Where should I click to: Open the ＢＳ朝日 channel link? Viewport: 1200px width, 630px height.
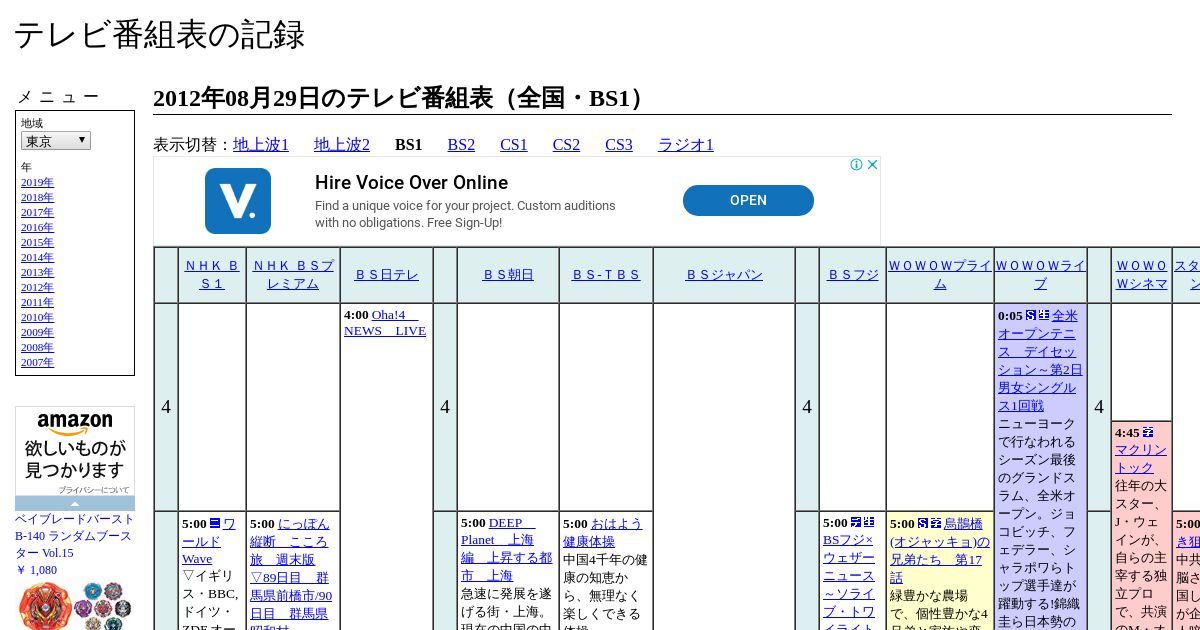point(508,275)
